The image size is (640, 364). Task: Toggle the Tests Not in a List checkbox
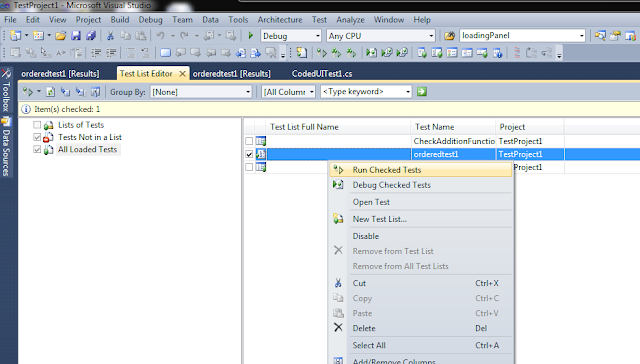pos(37,137)
